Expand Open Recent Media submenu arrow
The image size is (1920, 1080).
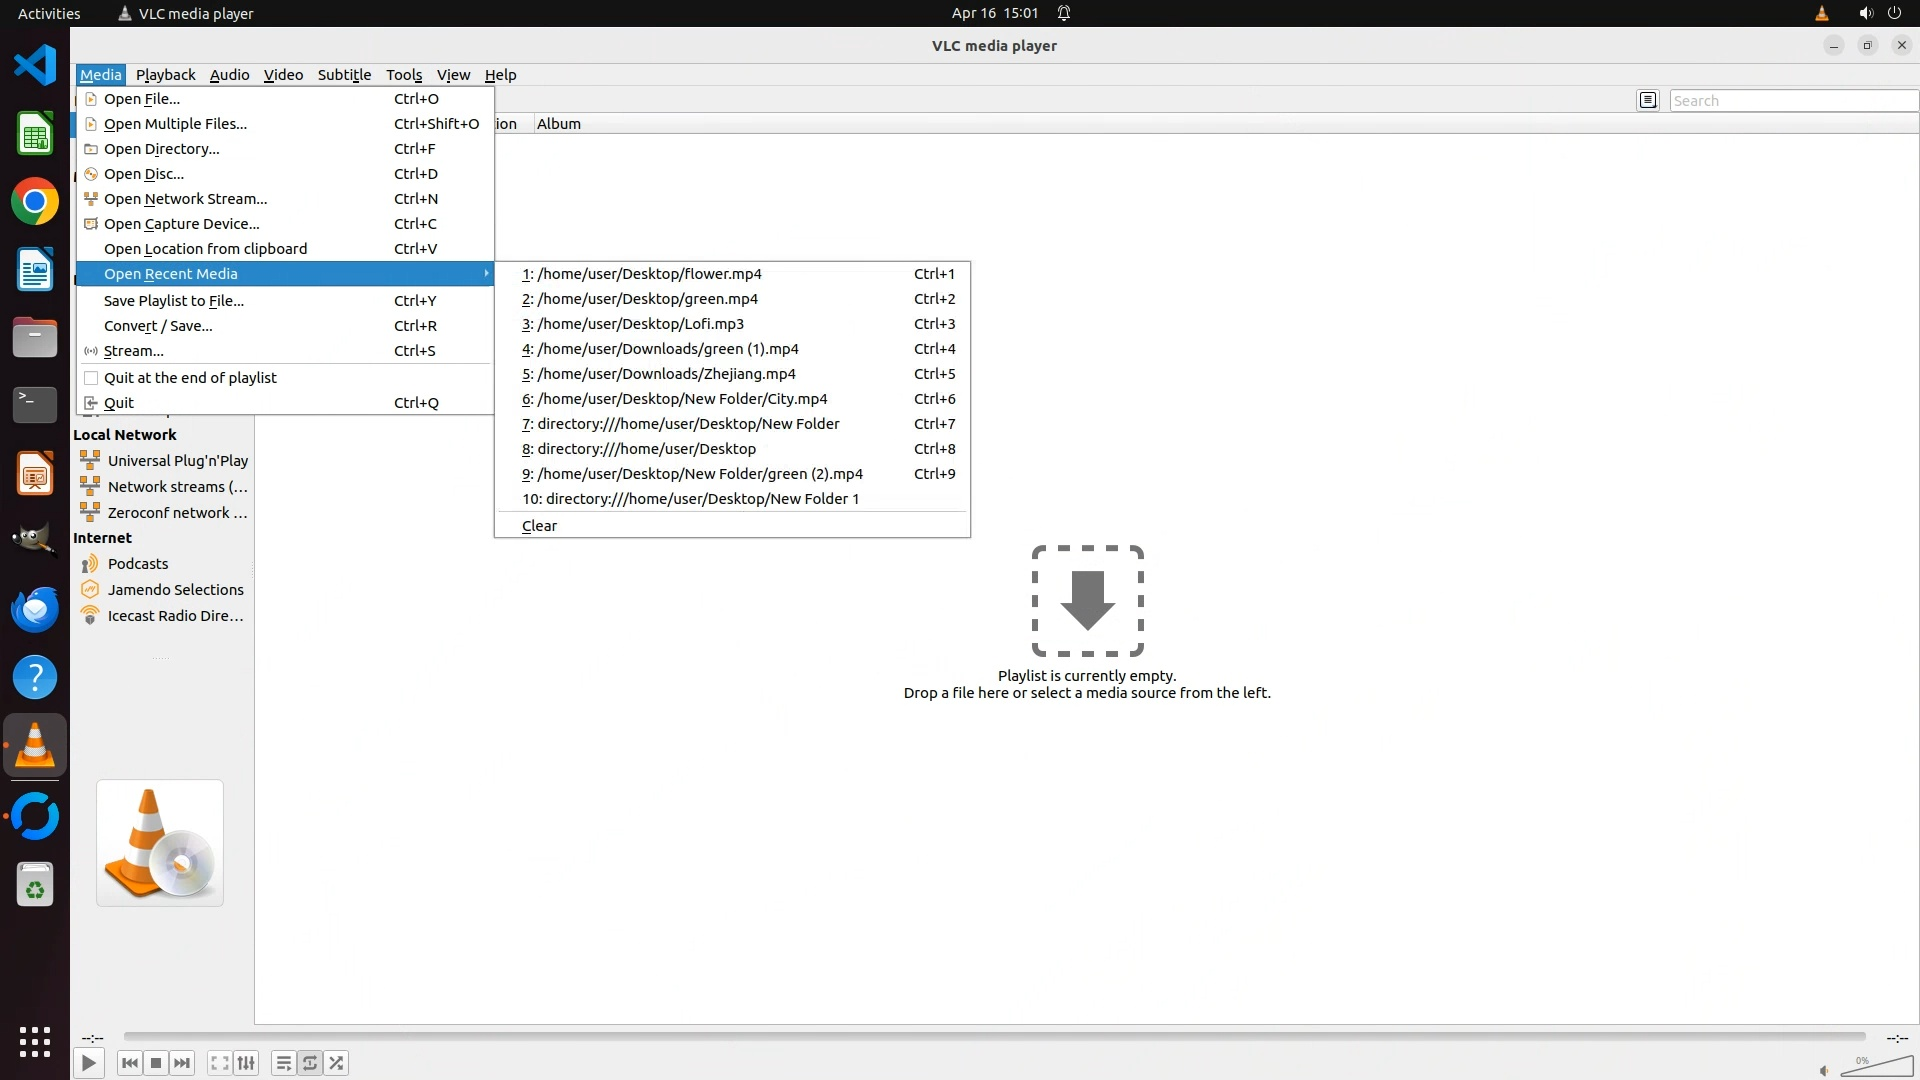(486, 274)
